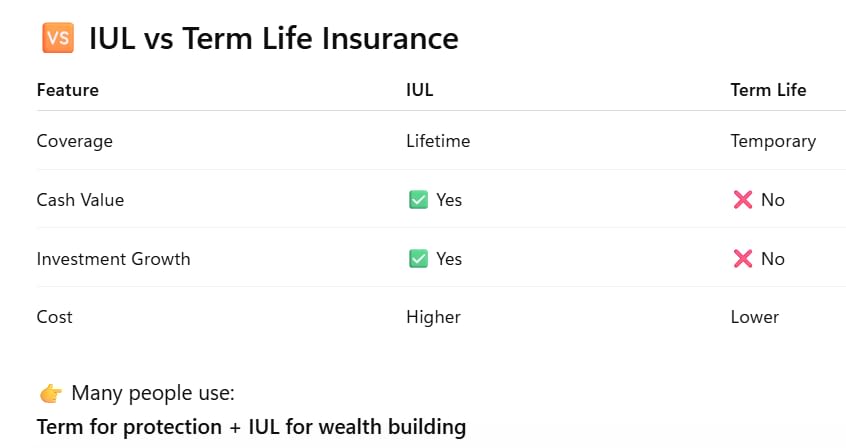Select the Coverage row label
The height and width of the screenshot is (448, 846).
pos(74,141)
